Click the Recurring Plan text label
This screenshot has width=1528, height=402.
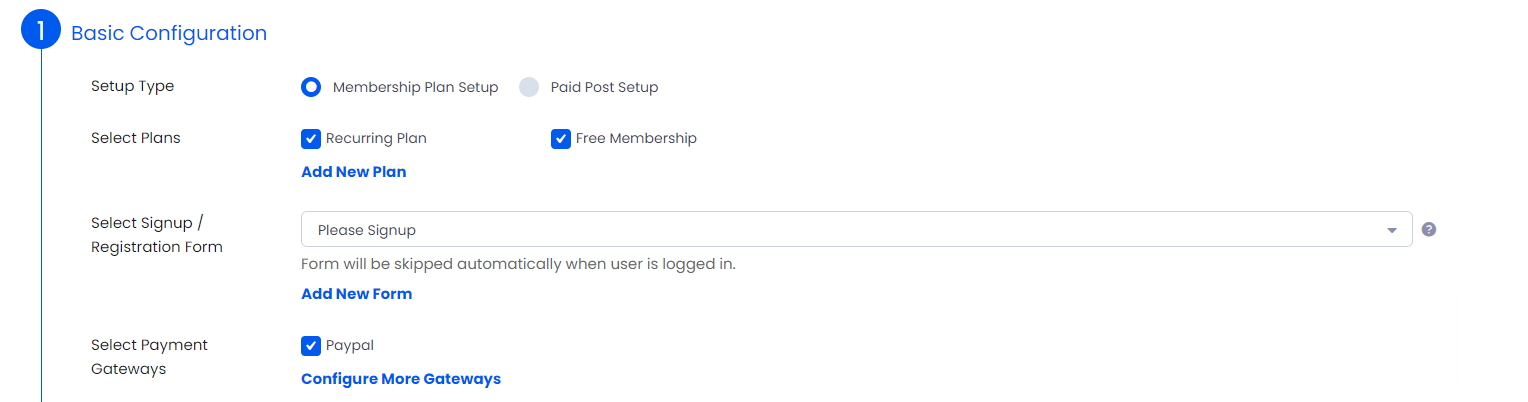pyautogui.click(x=376, y=138)
